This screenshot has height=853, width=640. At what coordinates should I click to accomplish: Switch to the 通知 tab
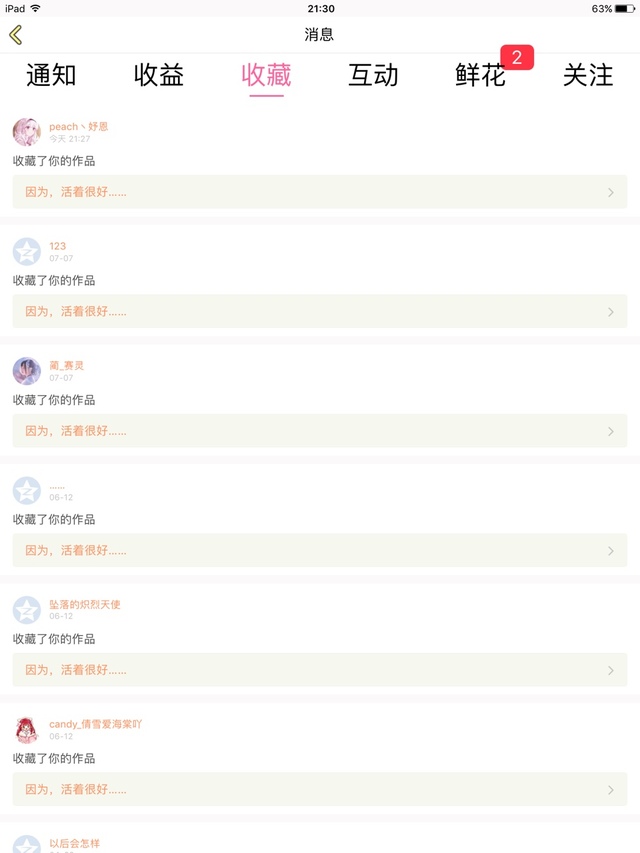(x=51, y=75)
